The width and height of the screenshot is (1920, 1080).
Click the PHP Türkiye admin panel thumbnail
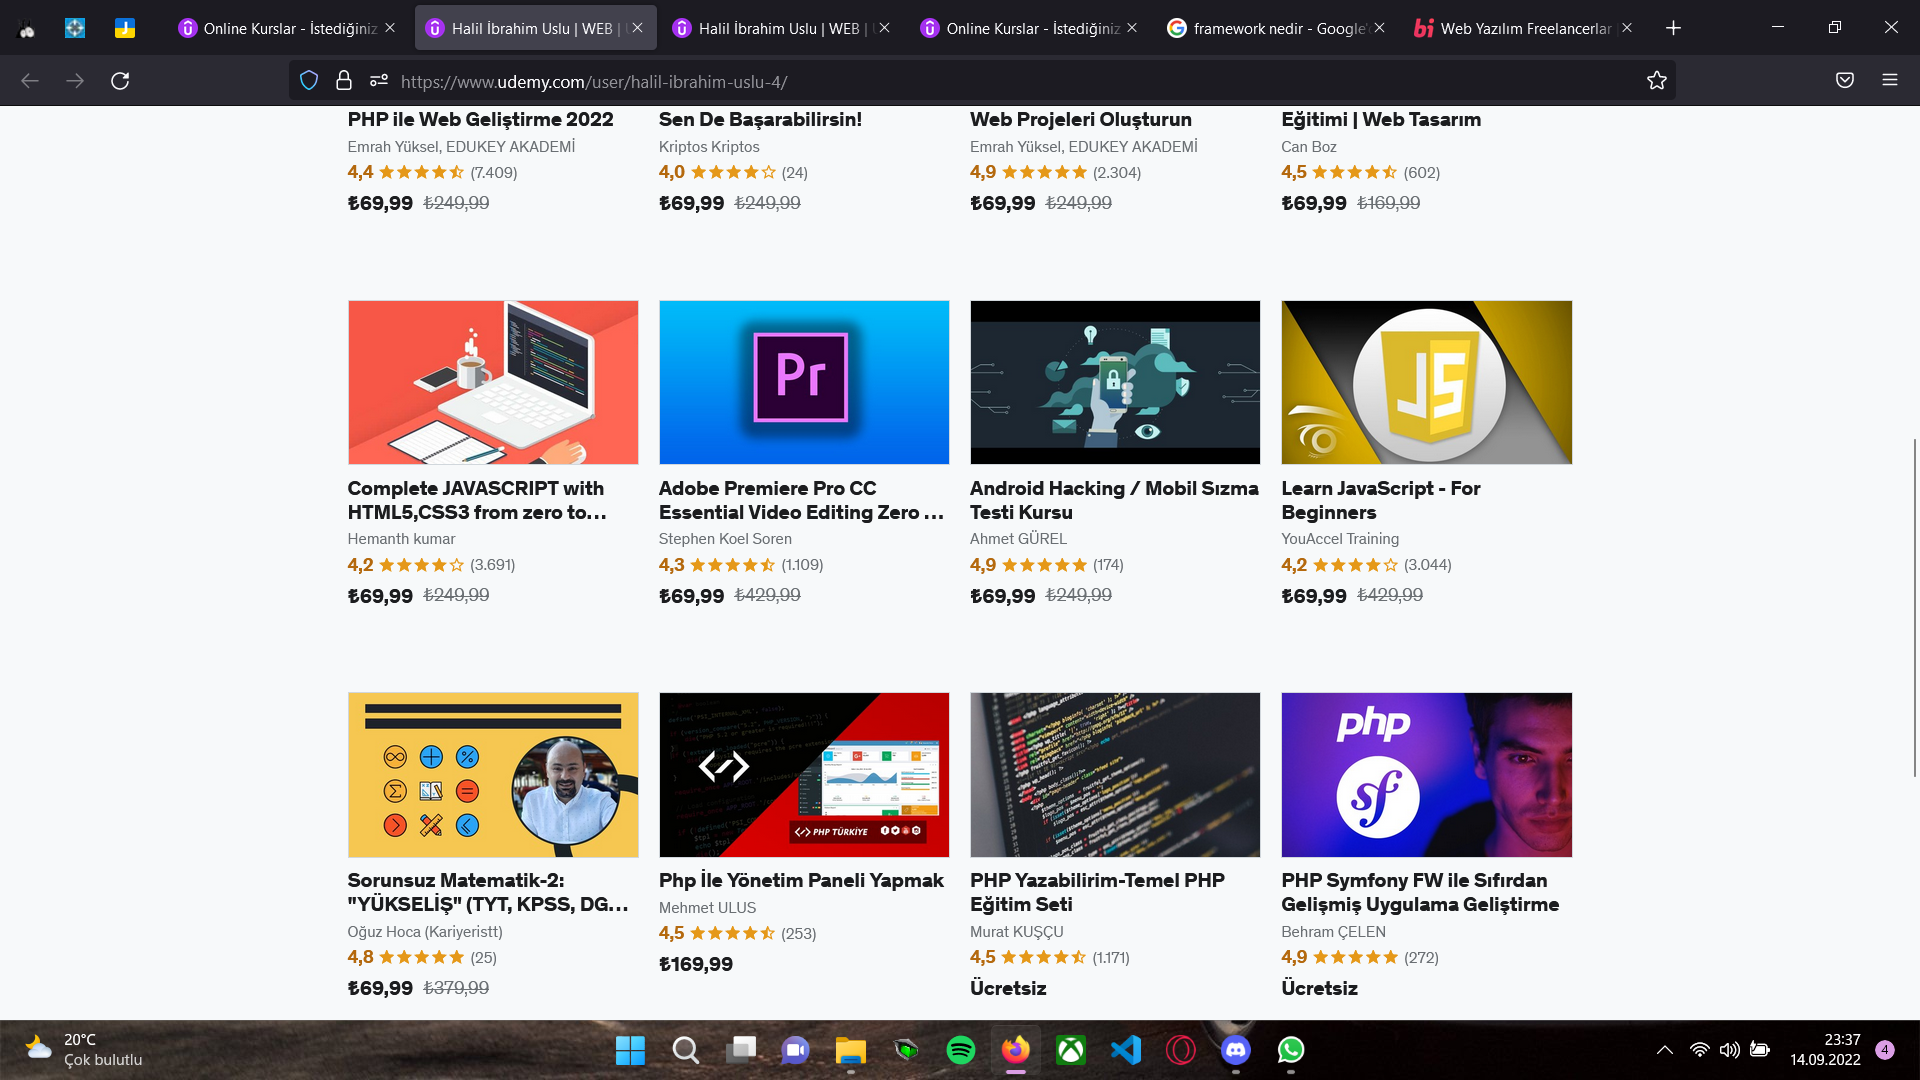click(x=804, y=775)
